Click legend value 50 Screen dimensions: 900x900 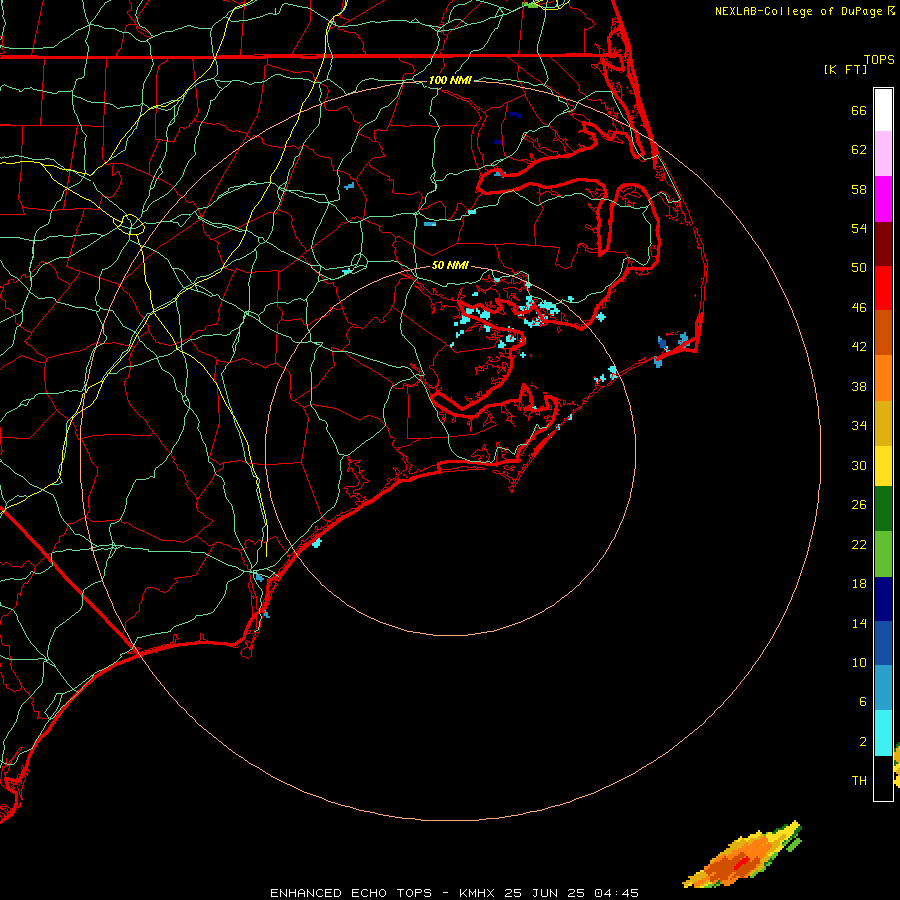[x=859, y=267]
